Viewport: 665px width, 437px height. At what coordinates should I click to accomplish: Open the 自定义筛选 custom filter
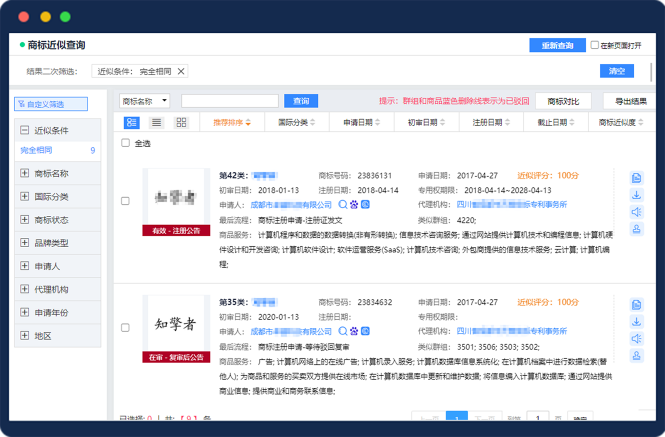(51, 104)
